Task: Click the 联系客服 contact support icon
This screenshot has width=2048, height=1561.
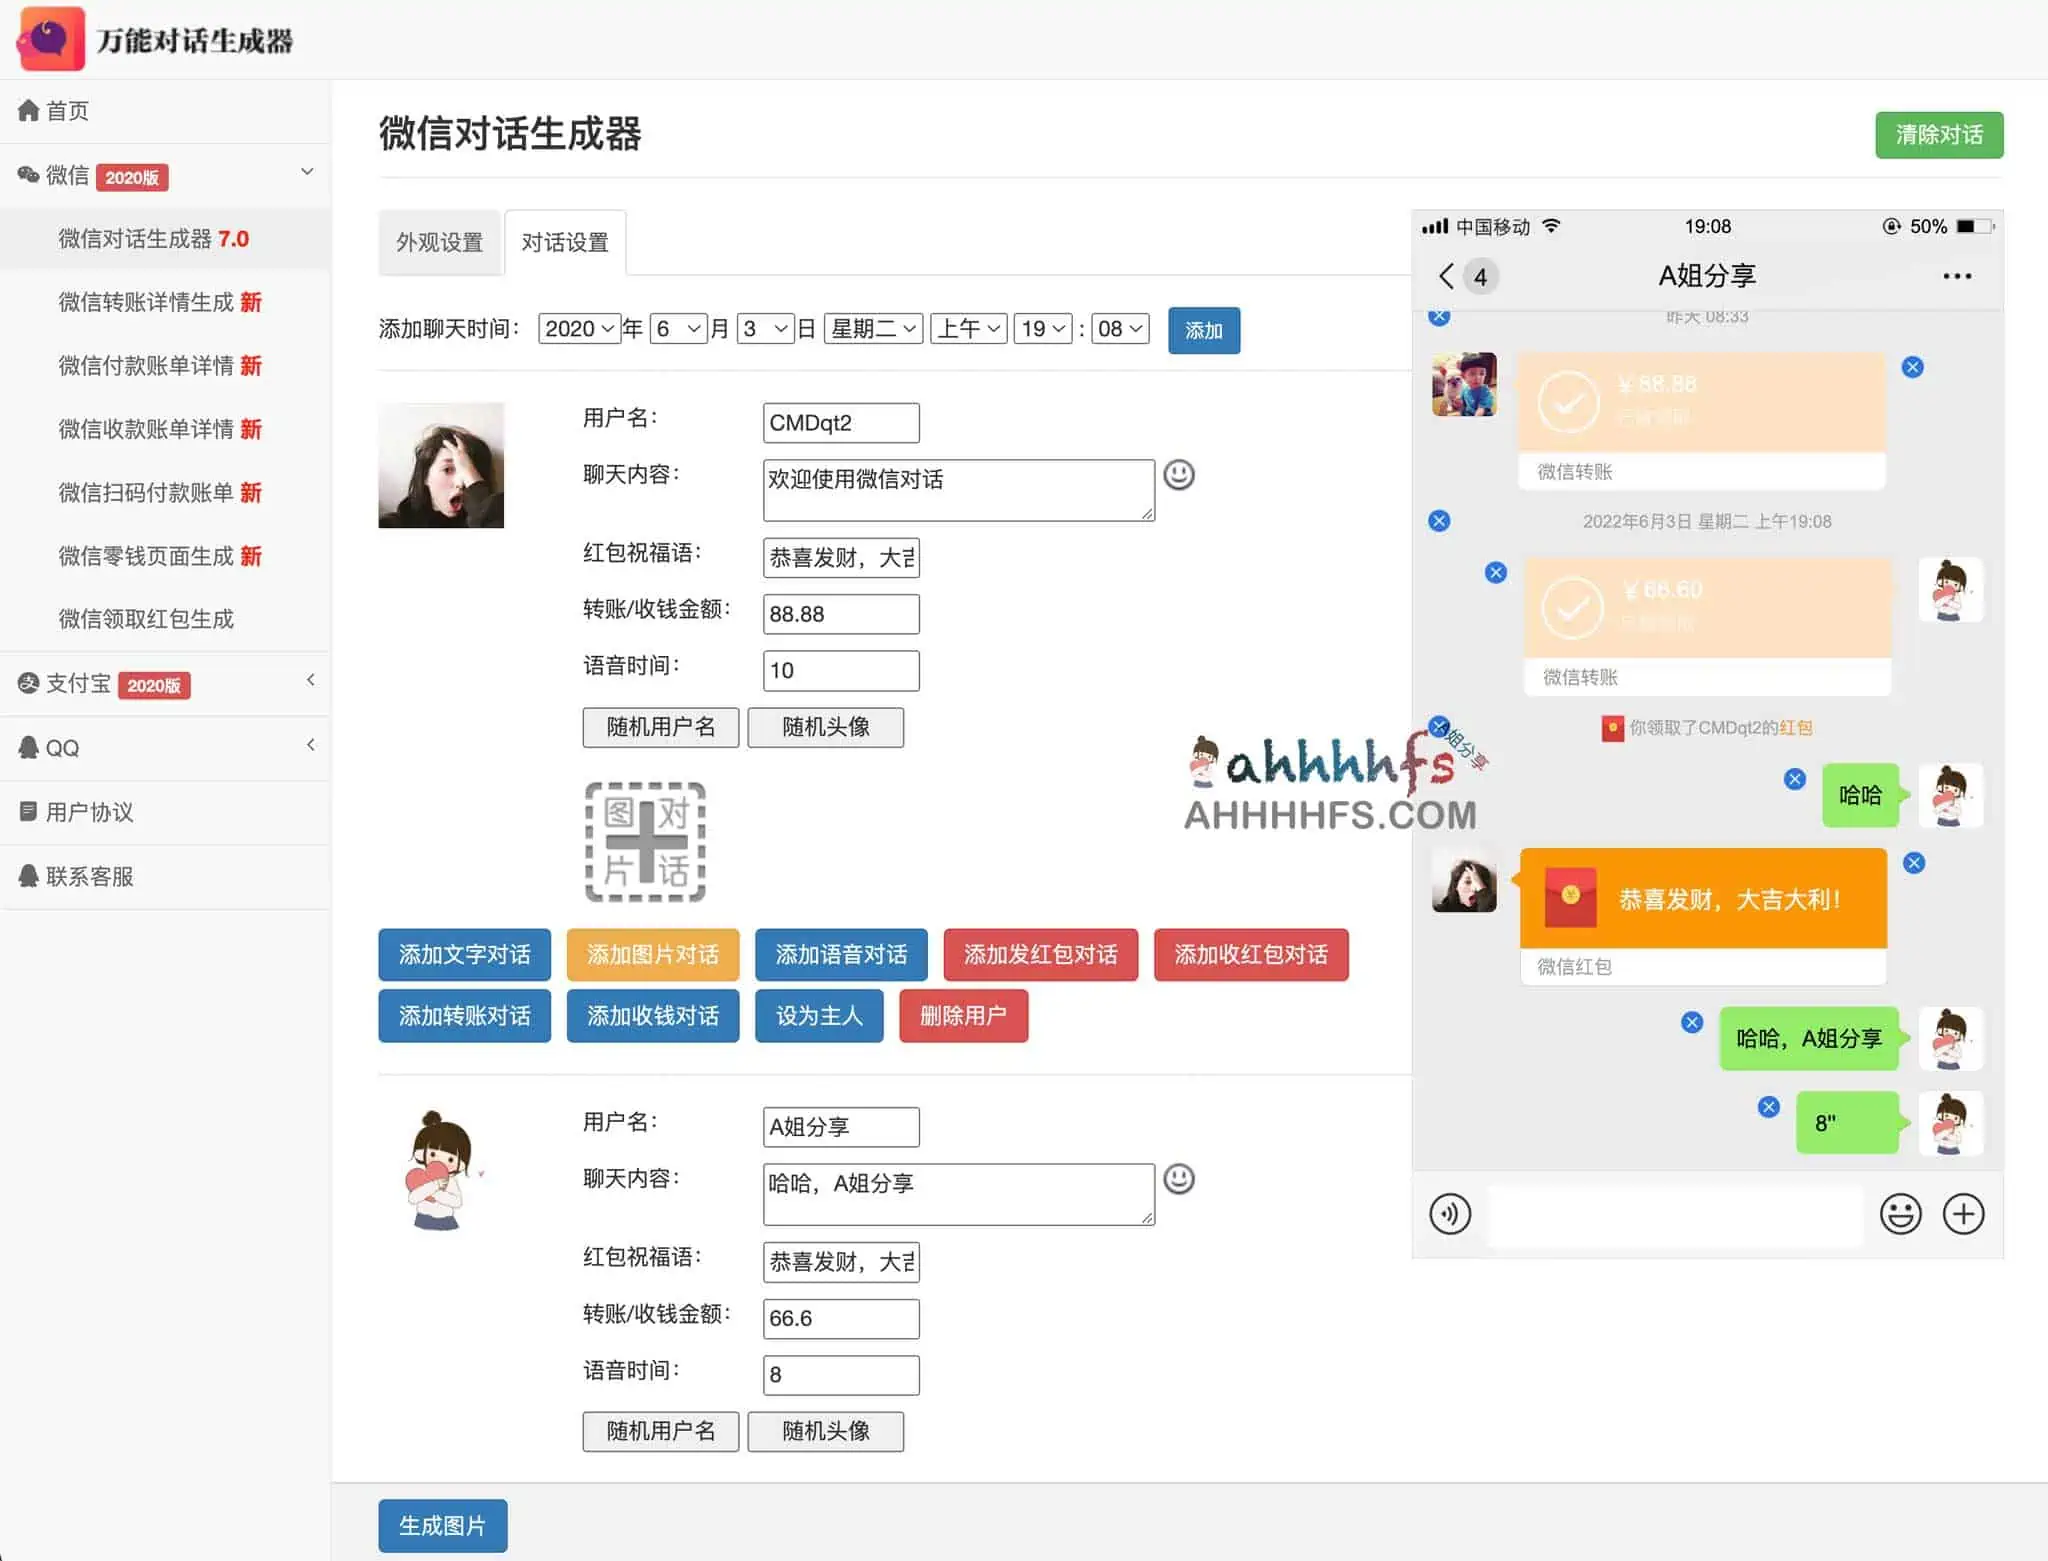Action: pyautogui.click(x=27, y=876)
